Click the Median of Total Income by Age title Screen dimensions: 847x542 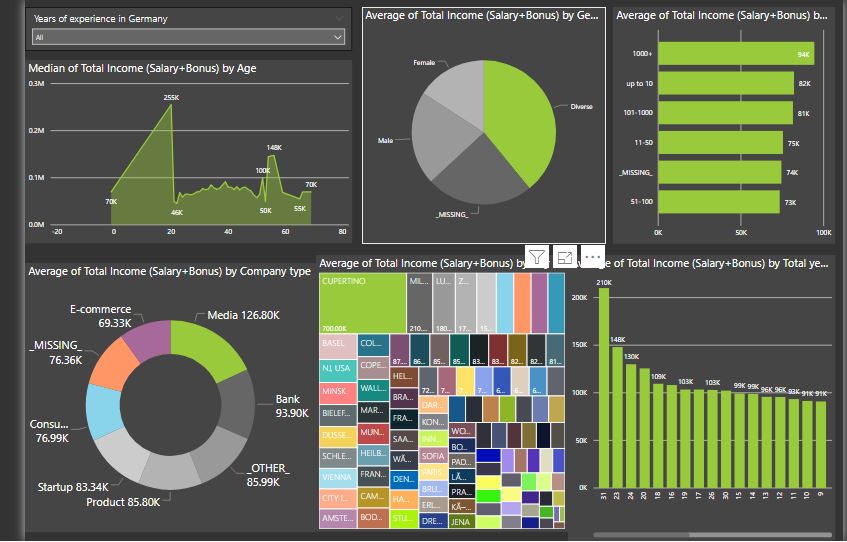tap(142, 68)
